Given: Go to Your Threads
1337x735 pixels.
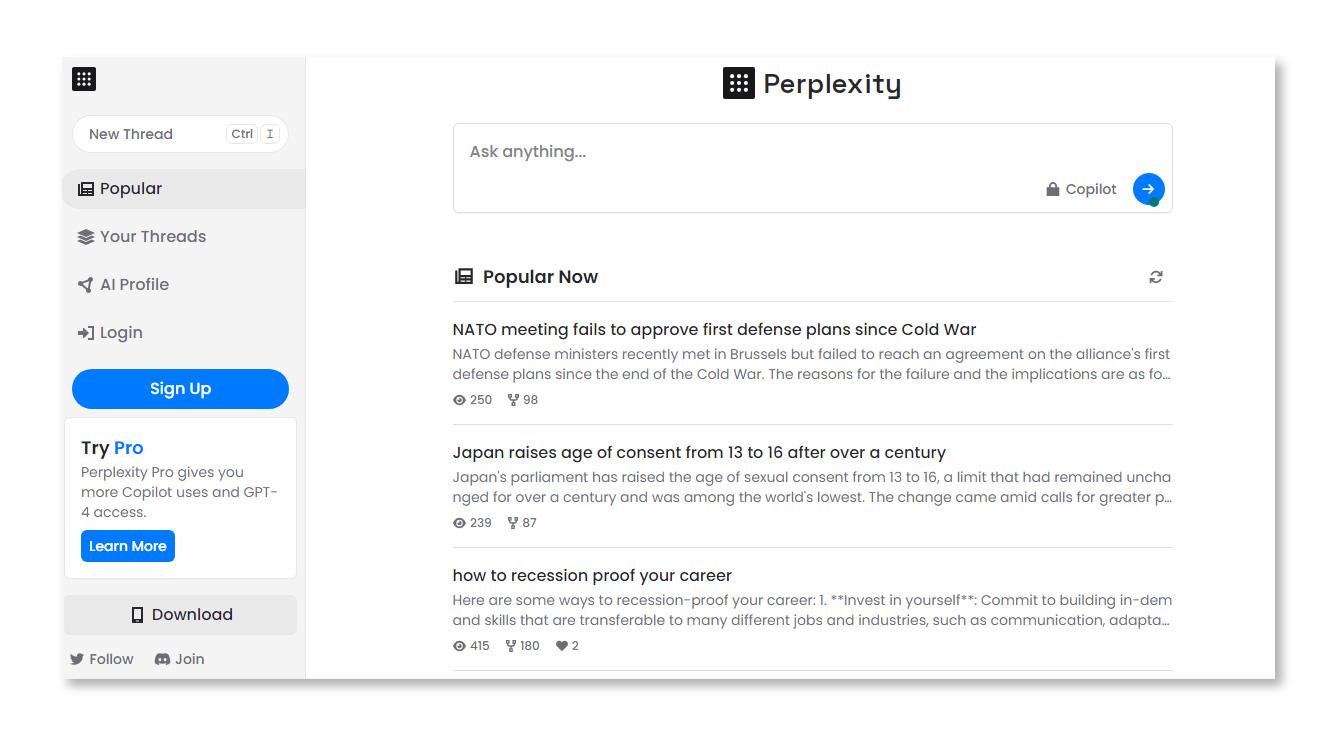Looking at the screenshot, I should click(x=152, y=237).
